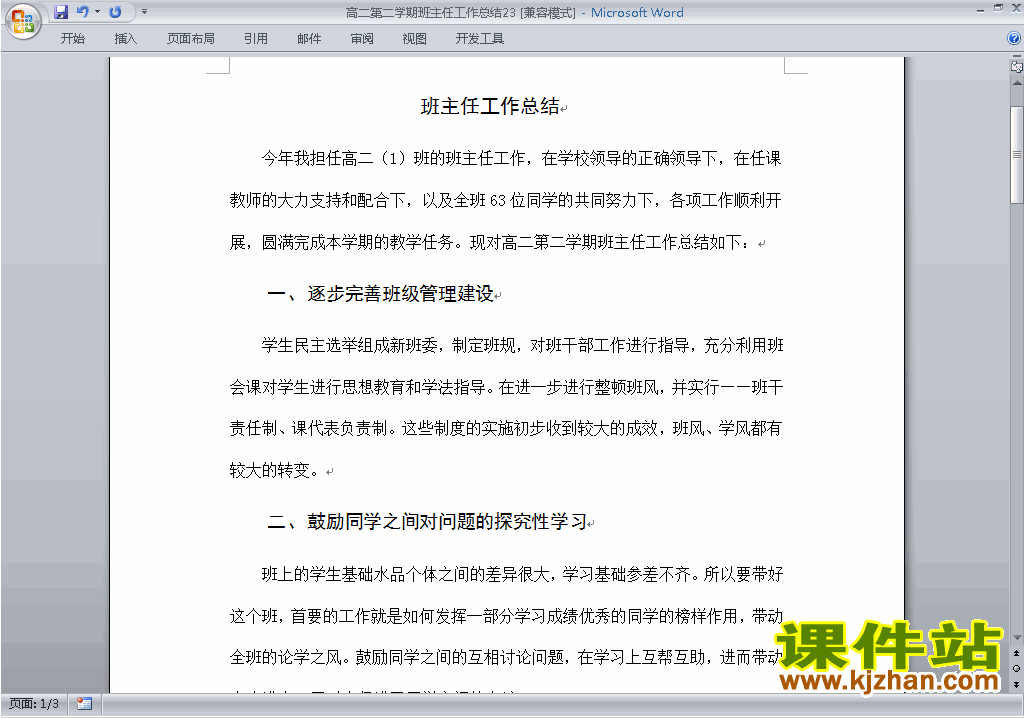Undo the last action
The height and width of the screenshot is (718, 1024).
pos(82,12)
